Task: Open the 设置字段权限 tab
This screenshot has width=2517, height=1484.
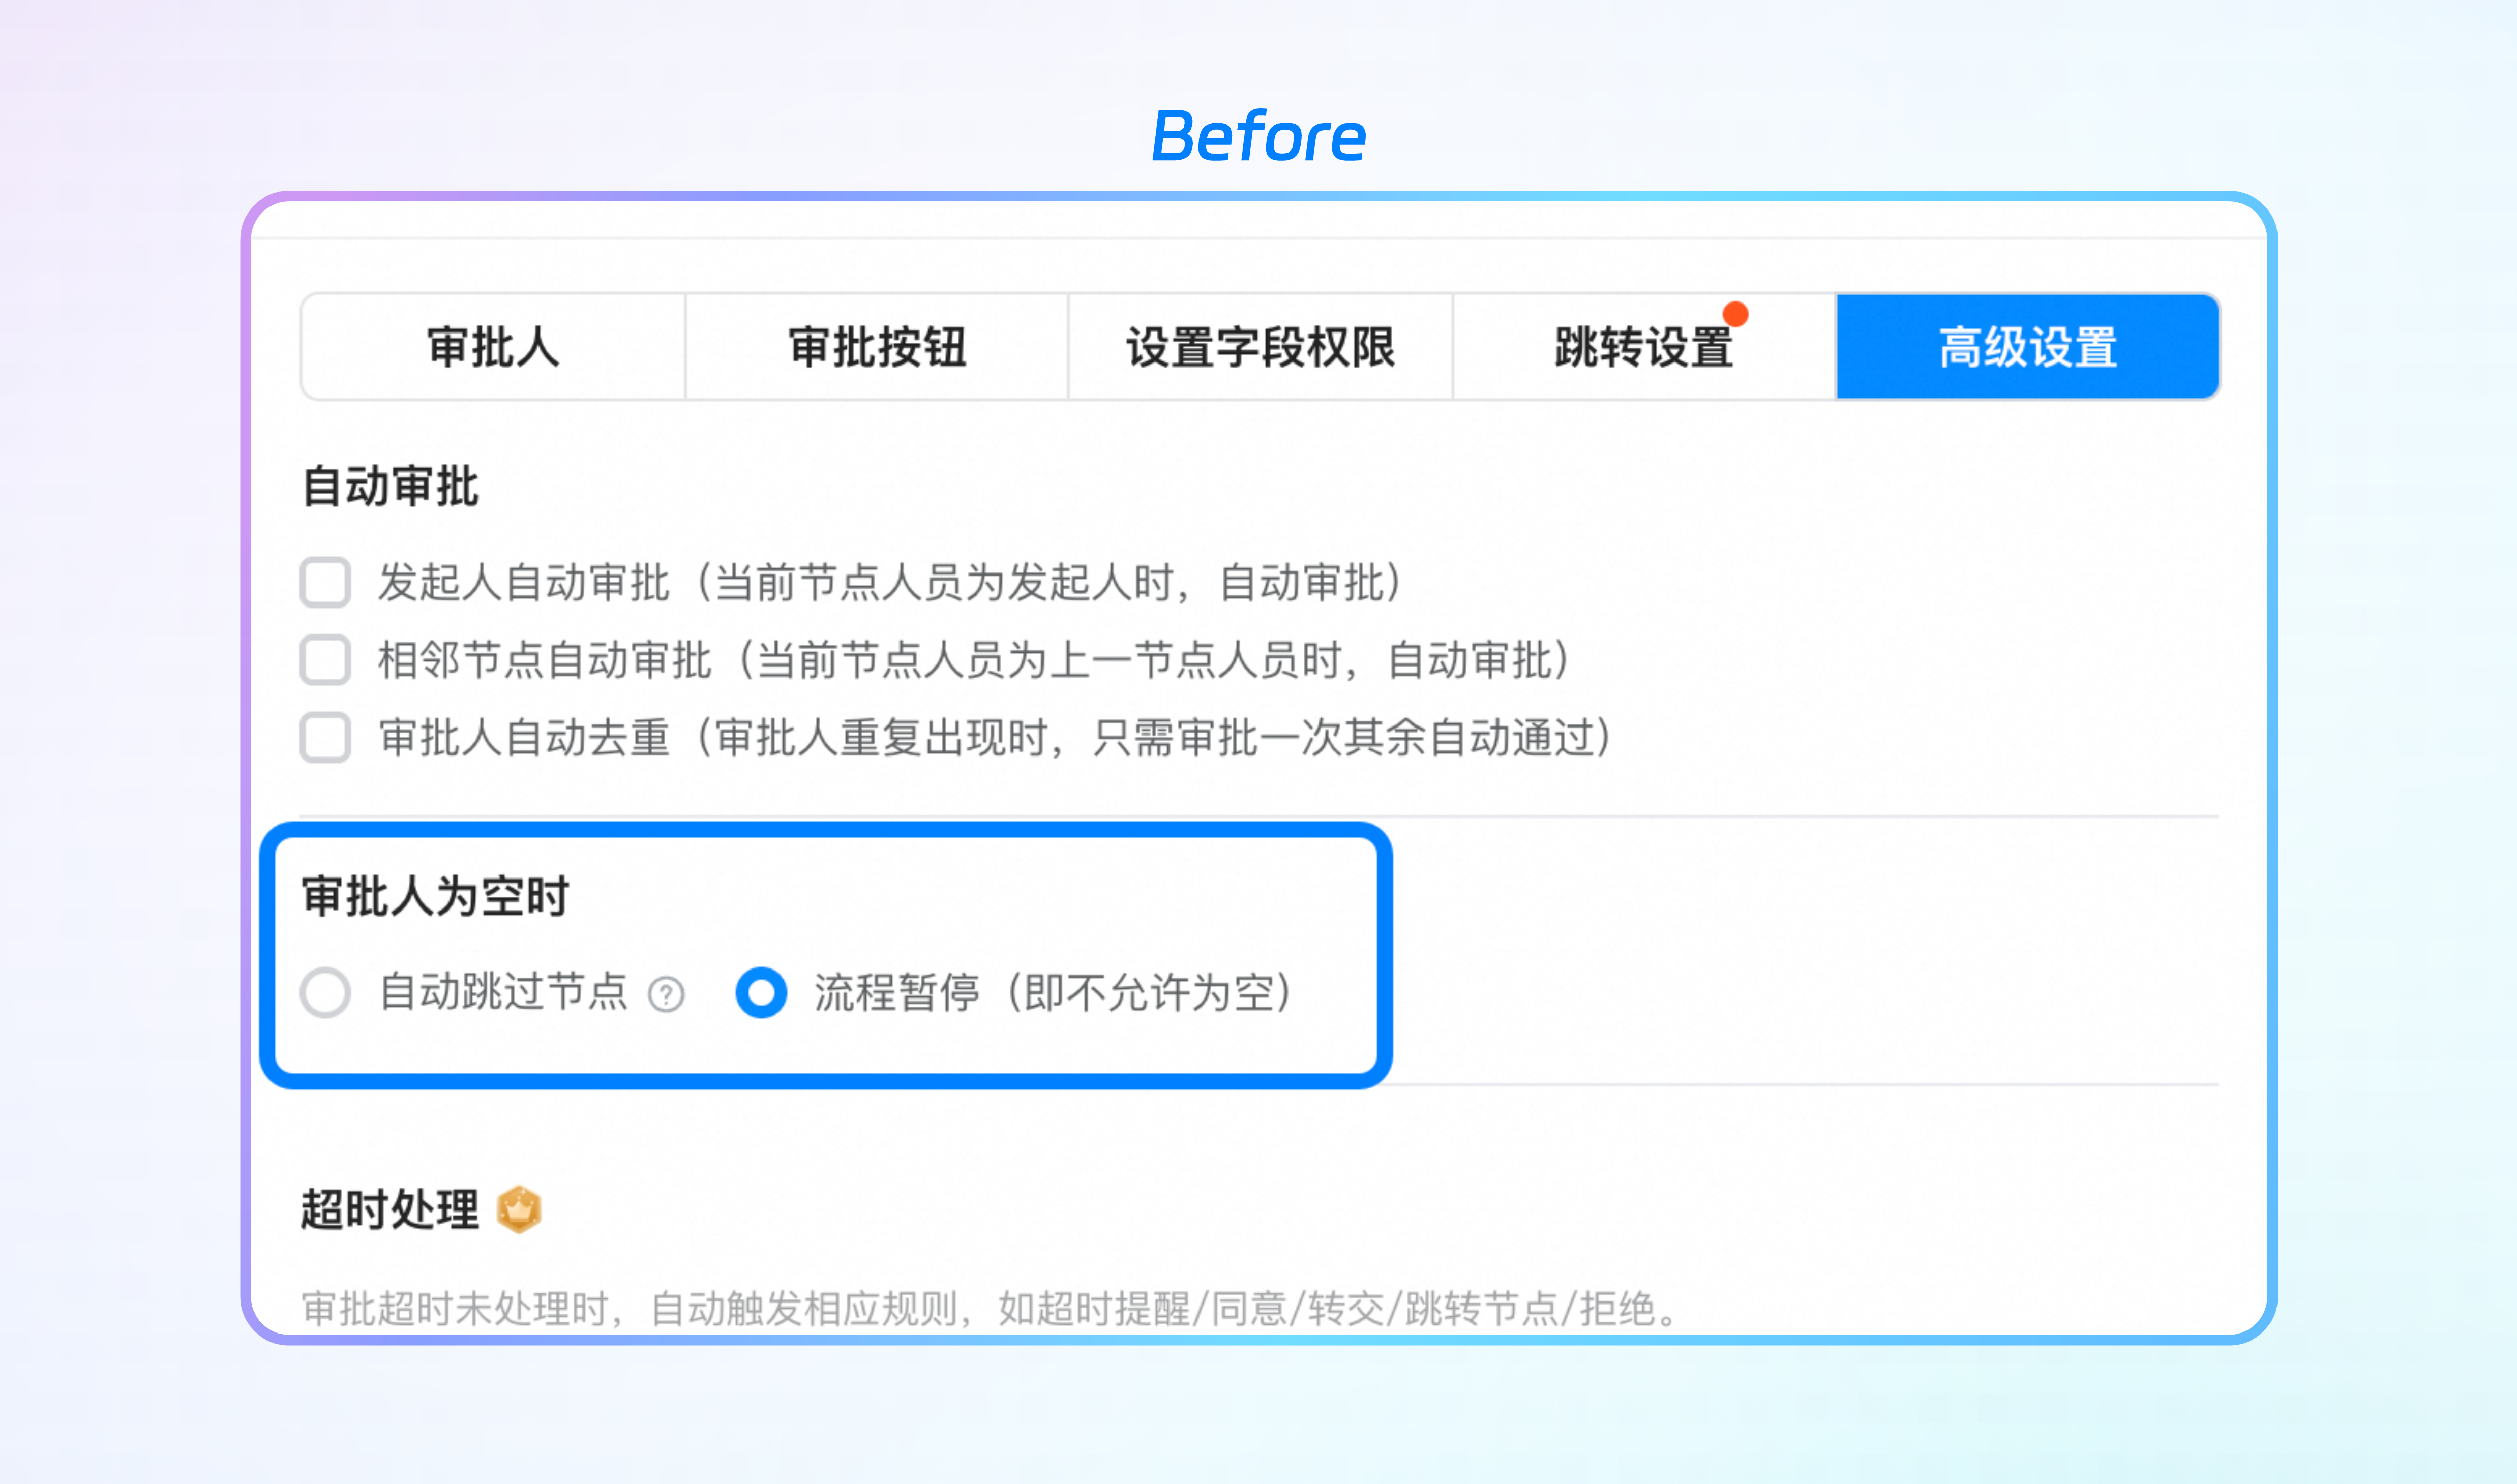Action: tap(1260, 347)
